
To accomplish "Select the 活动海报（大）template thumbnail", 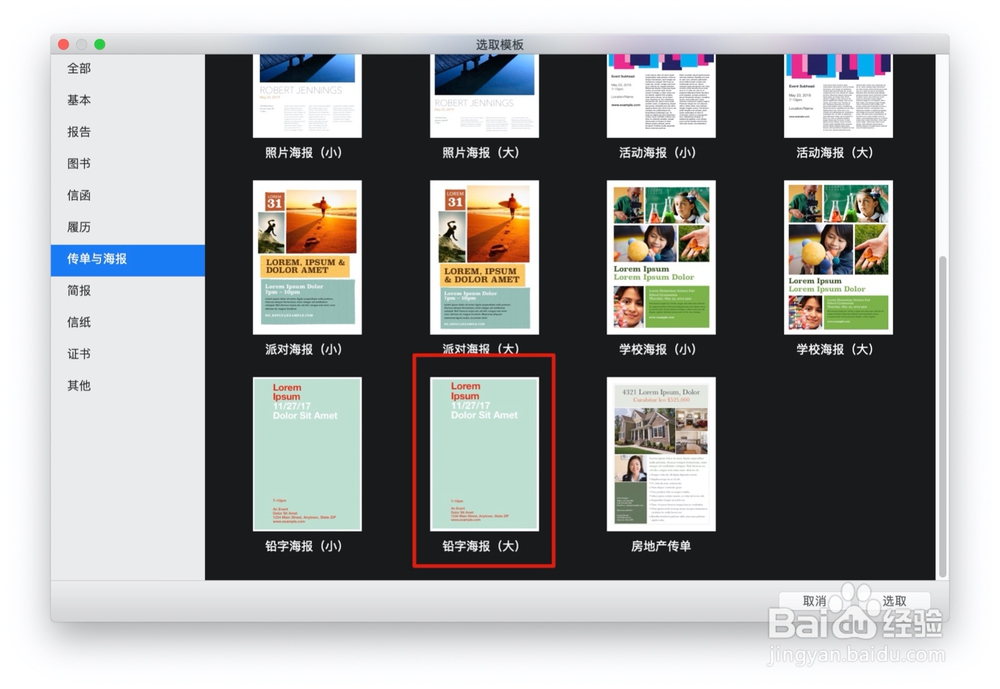I will (x=838, y=96).
